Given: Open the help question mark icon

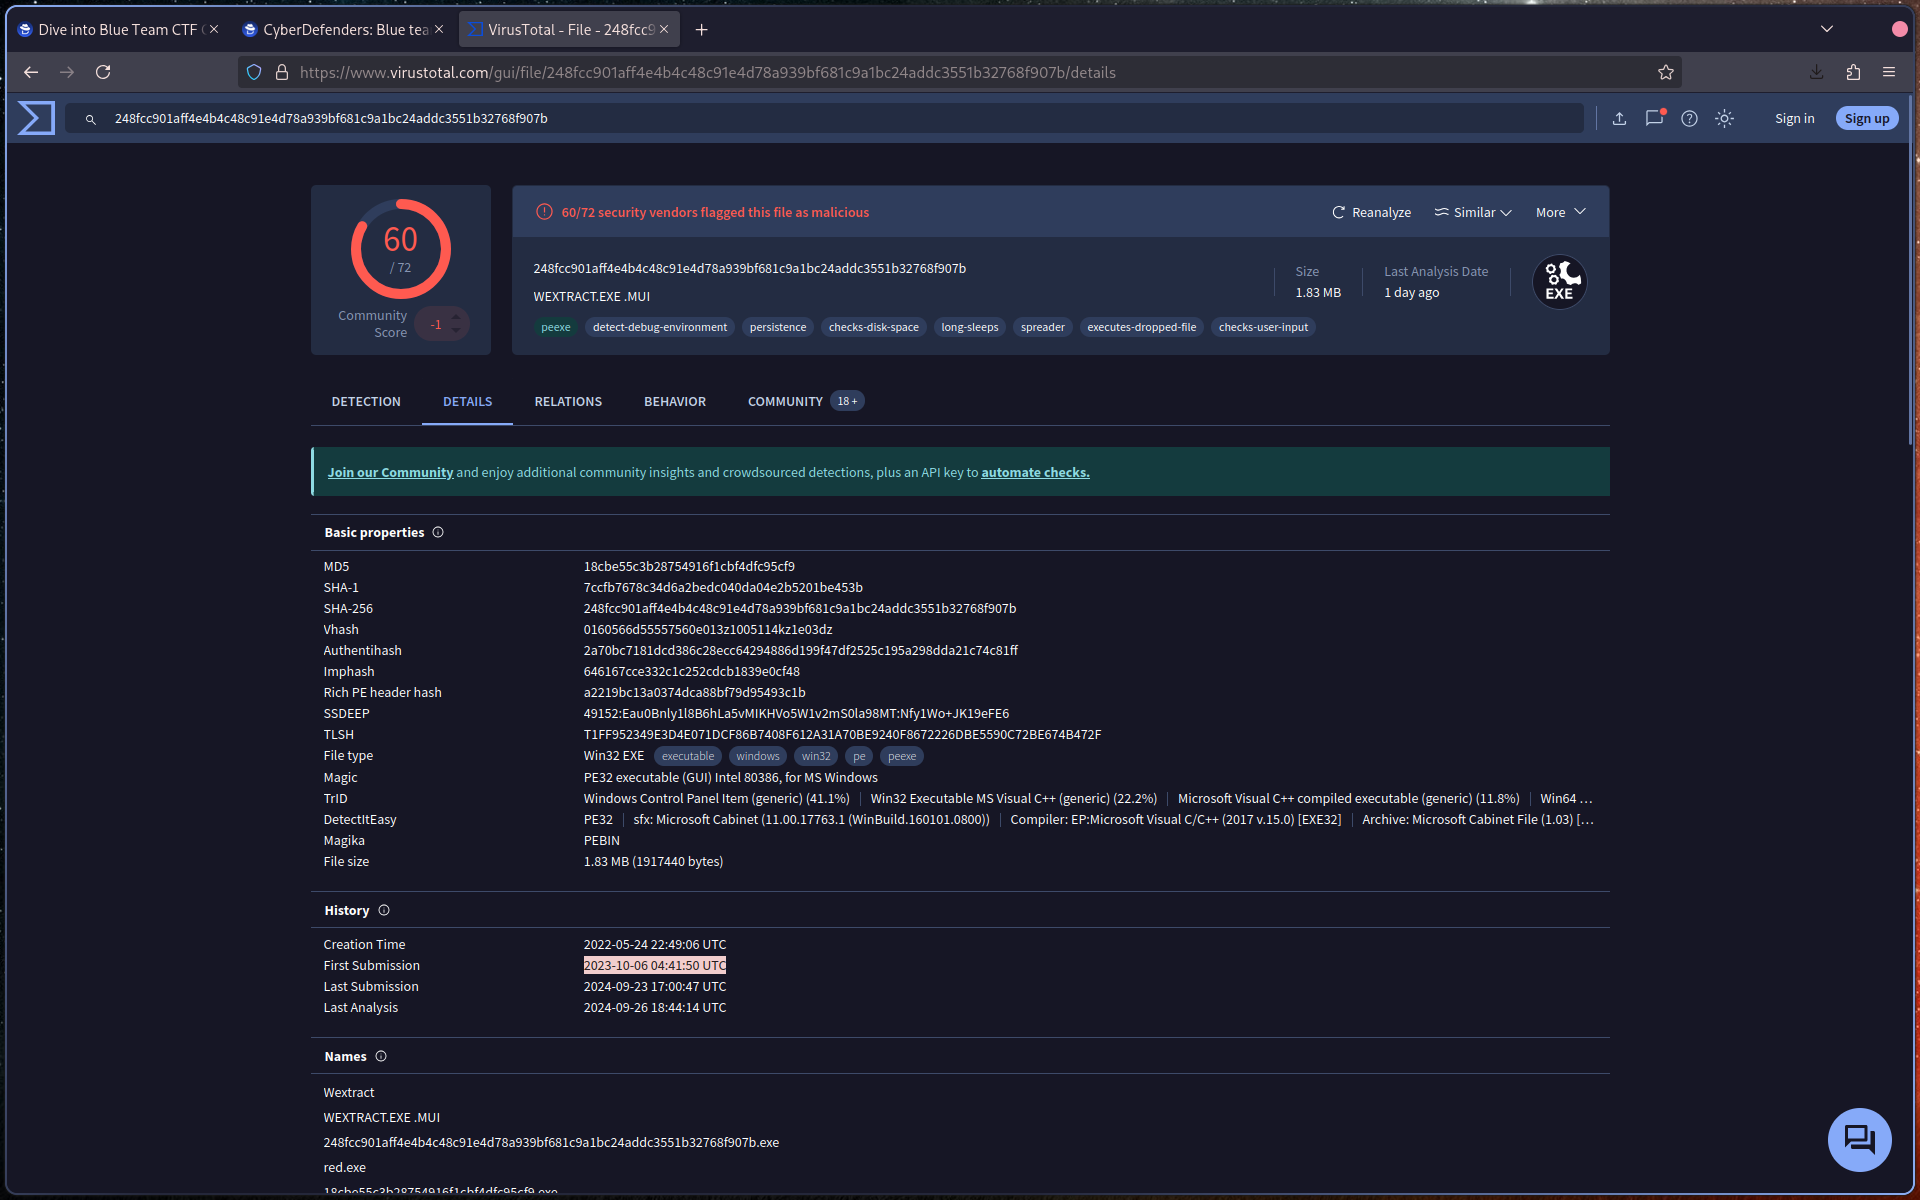Looking at the screenshot, I should [1689, 119].
